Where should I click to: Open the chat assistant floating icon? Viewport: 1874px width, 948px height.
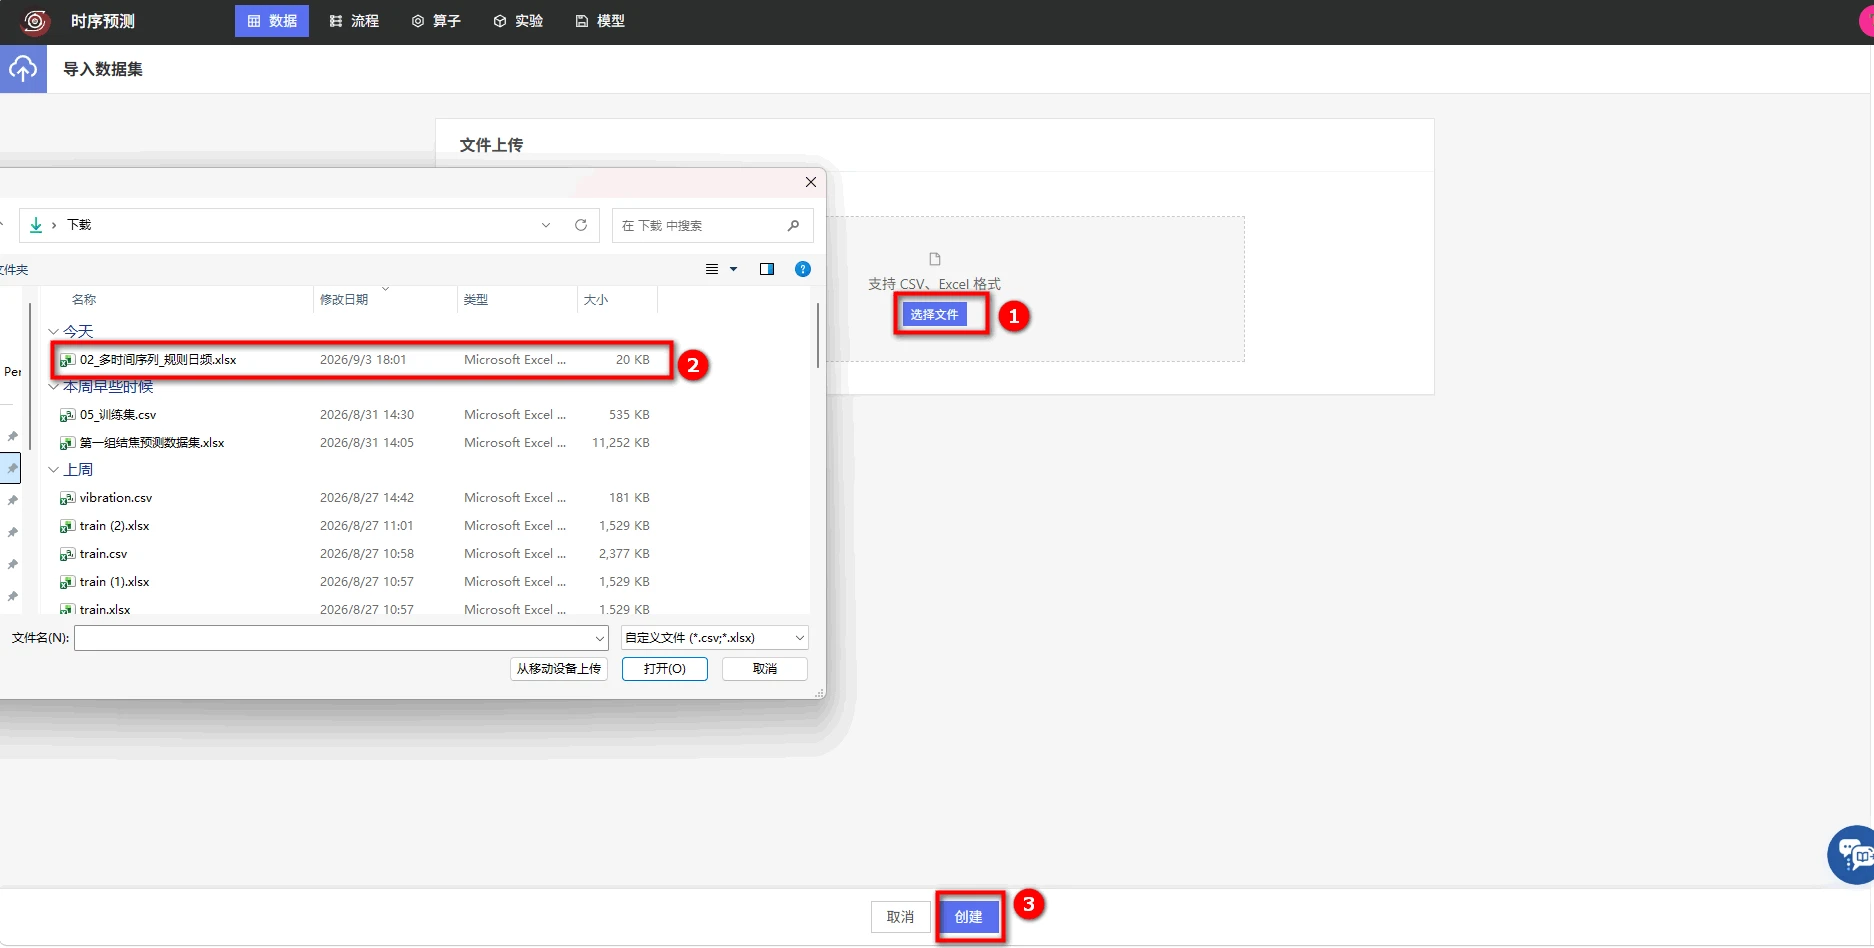point(1852,855)
